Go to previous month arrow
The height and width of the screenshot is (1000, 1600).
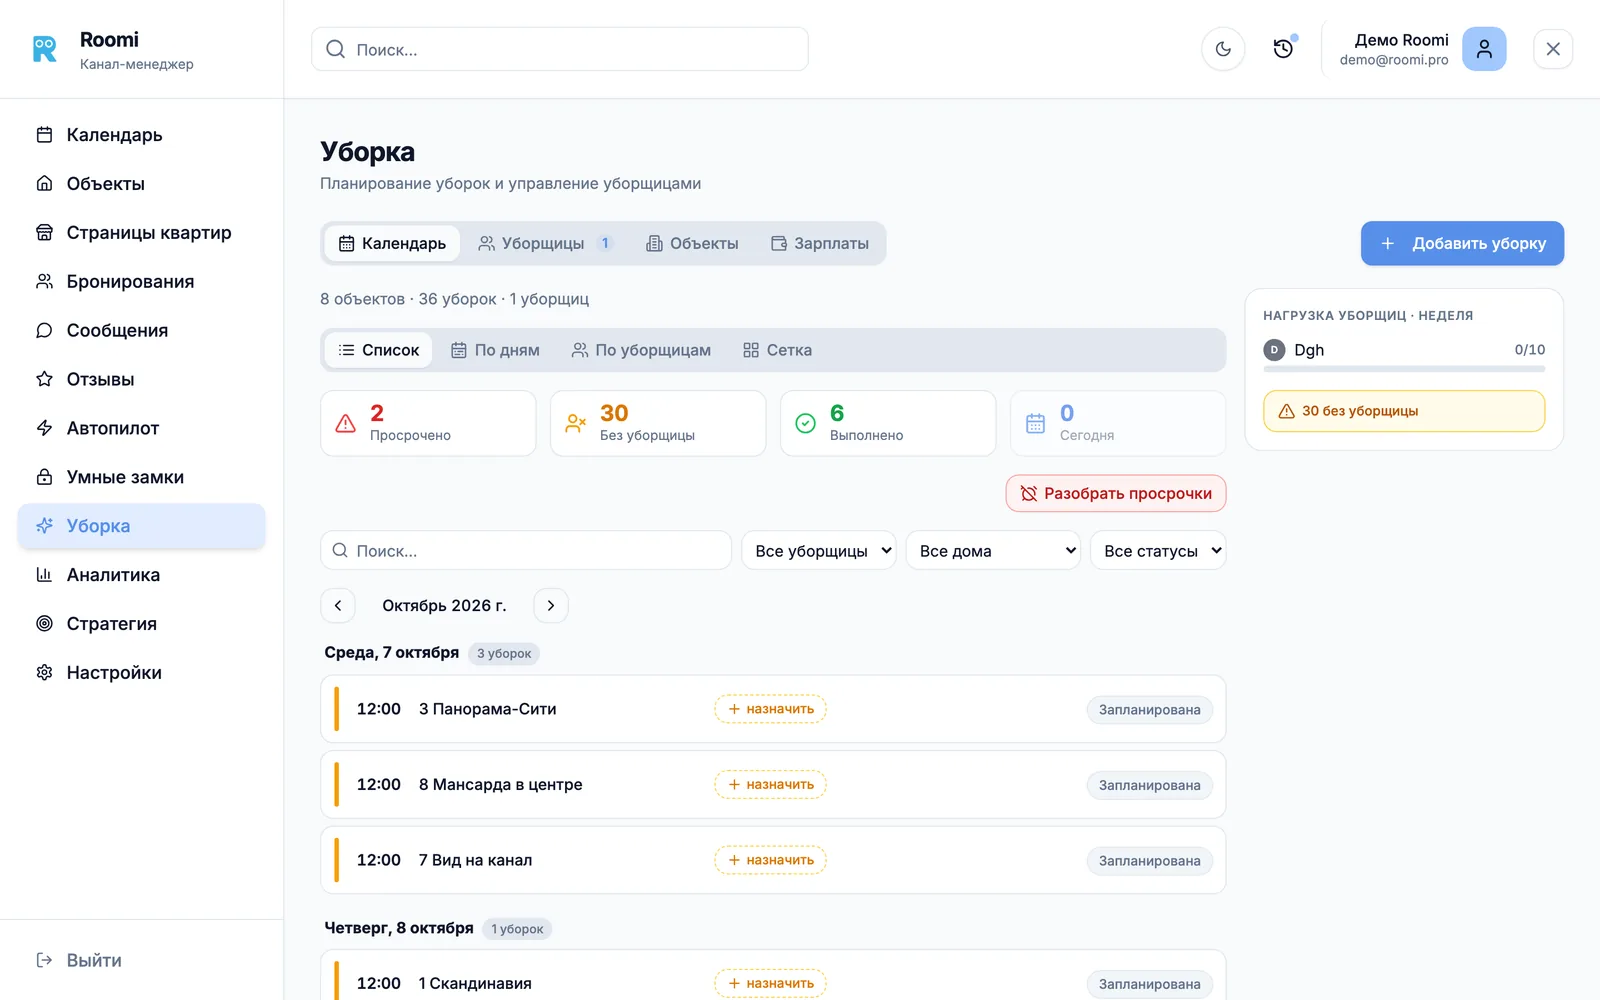pos(338,605)
